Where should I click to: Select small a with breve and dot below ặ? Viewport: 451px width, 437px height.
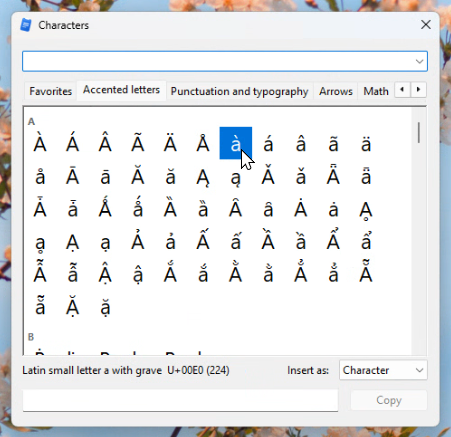(105, 307)
